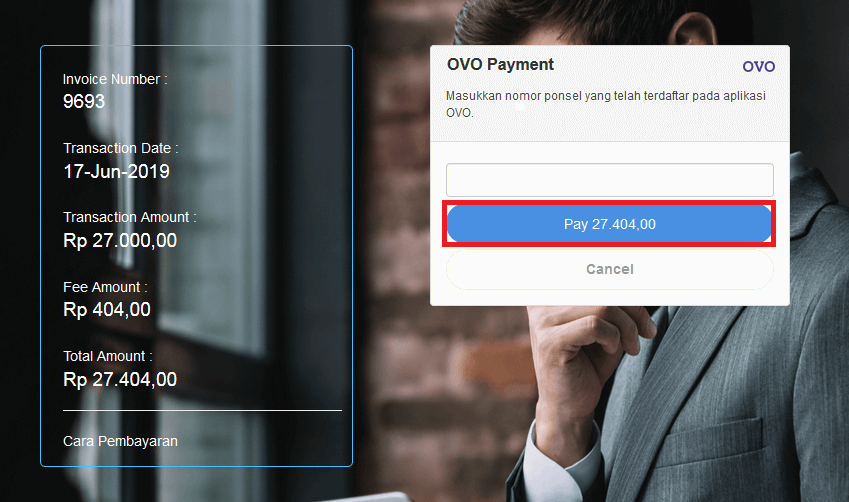Select the Fee Amount label
The image size is (849, 502).
point(105,287)
